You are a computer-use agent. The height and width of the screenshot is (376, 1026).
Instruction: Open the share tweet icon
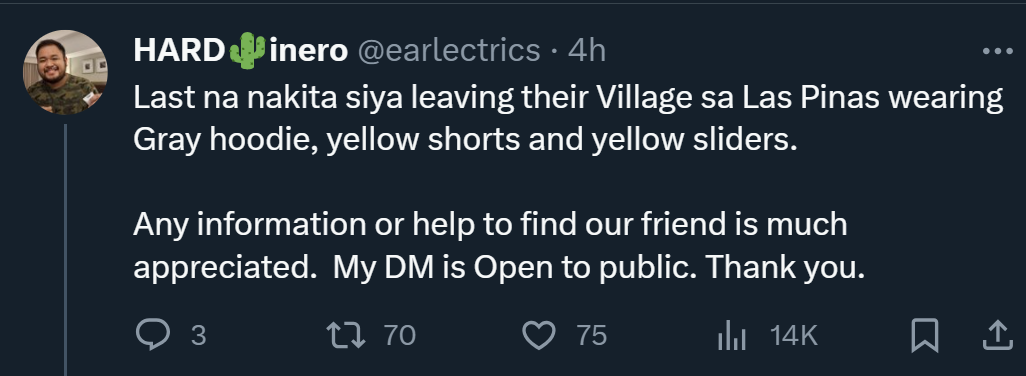(997, 335)
